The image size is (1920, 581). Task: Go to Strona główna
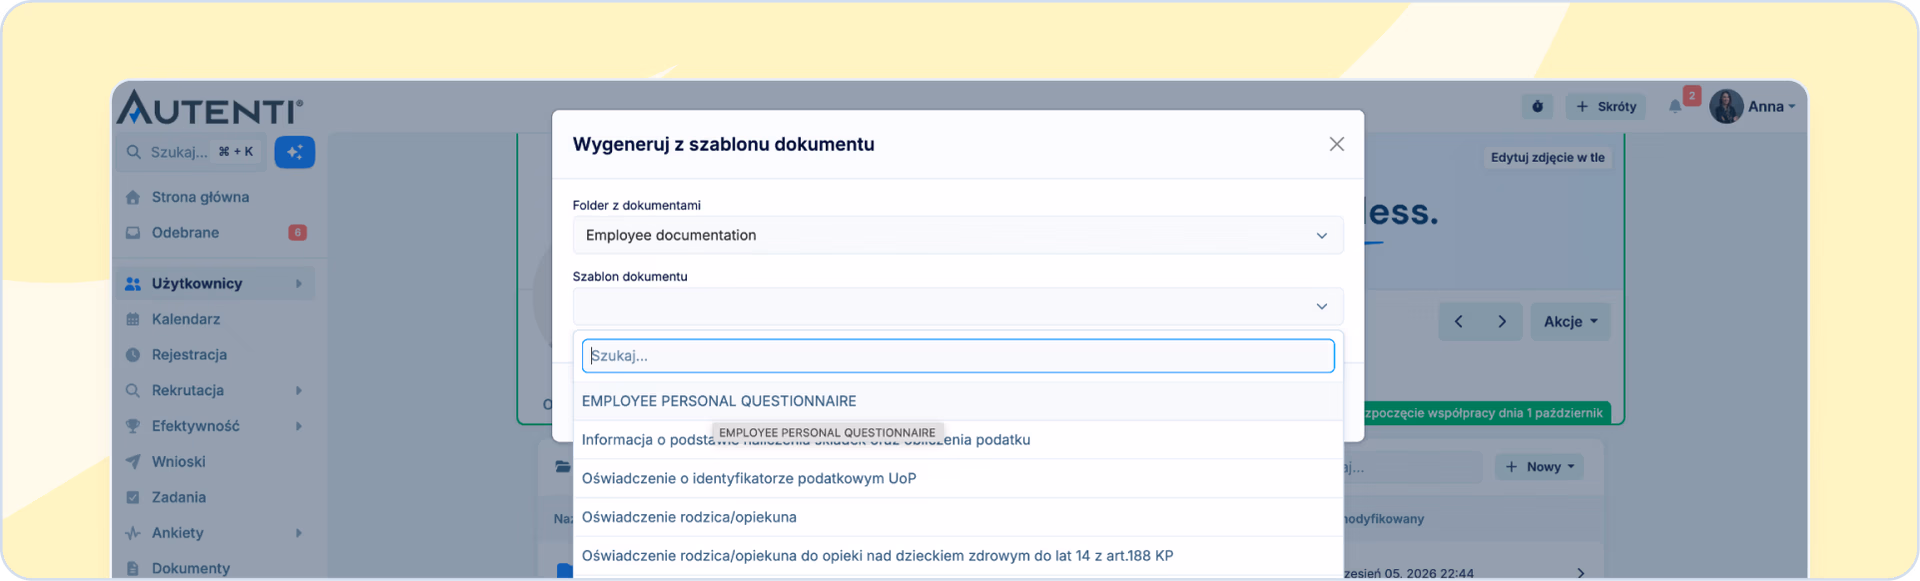click(x=200, y=197)
